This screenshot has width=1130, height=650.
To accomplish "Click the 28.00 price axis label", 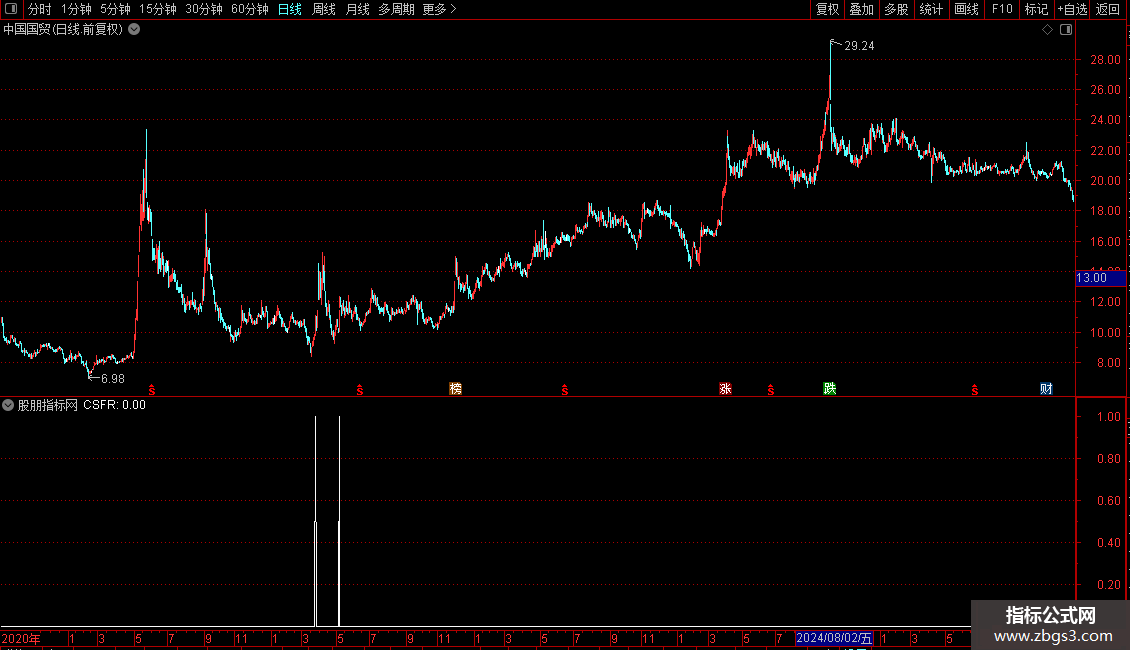I will [1105, 60].
